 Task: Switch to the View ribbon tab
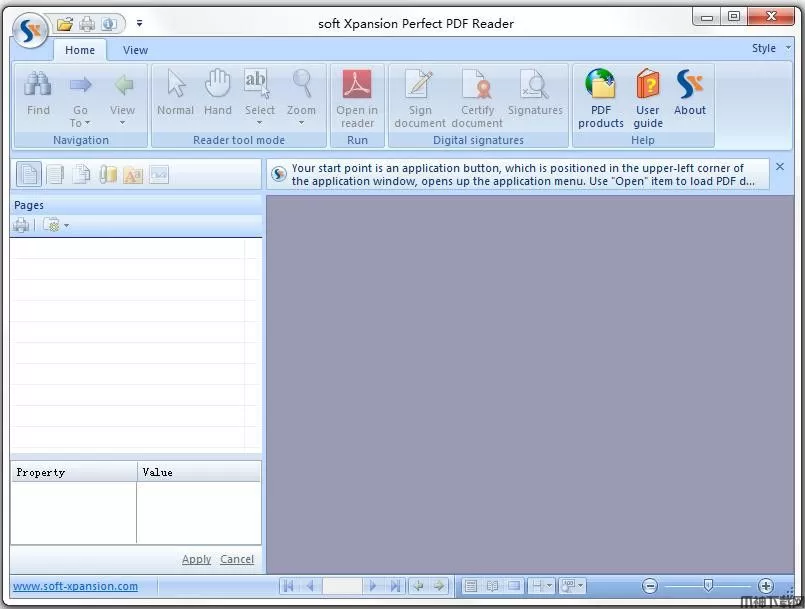(135, 50)
